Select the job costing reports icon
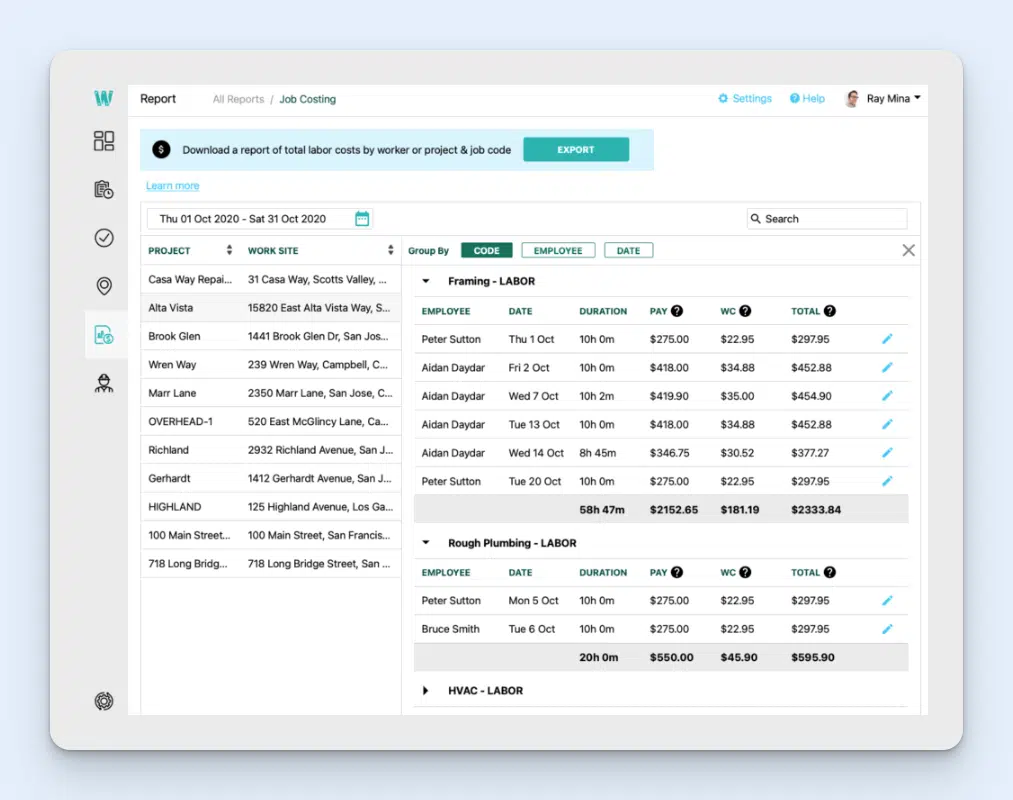Viewport: 1013px width, 800px height. tap(103, 335)
